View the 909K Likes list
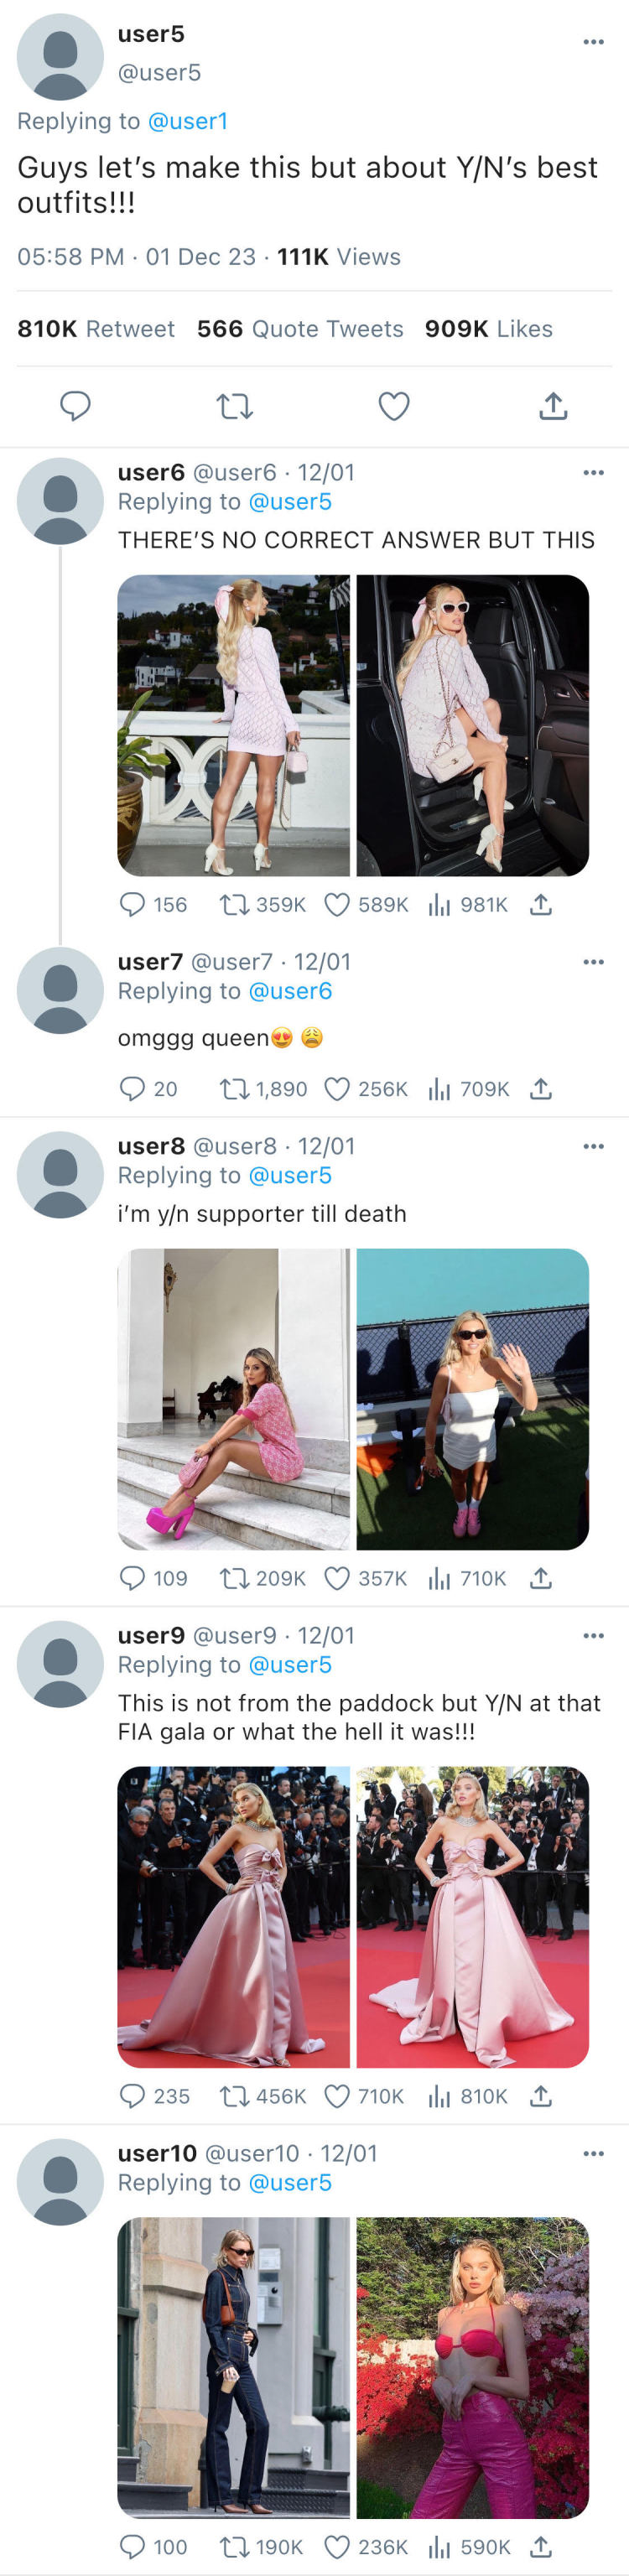This screenshot has width=629, height=2576. 488,329
